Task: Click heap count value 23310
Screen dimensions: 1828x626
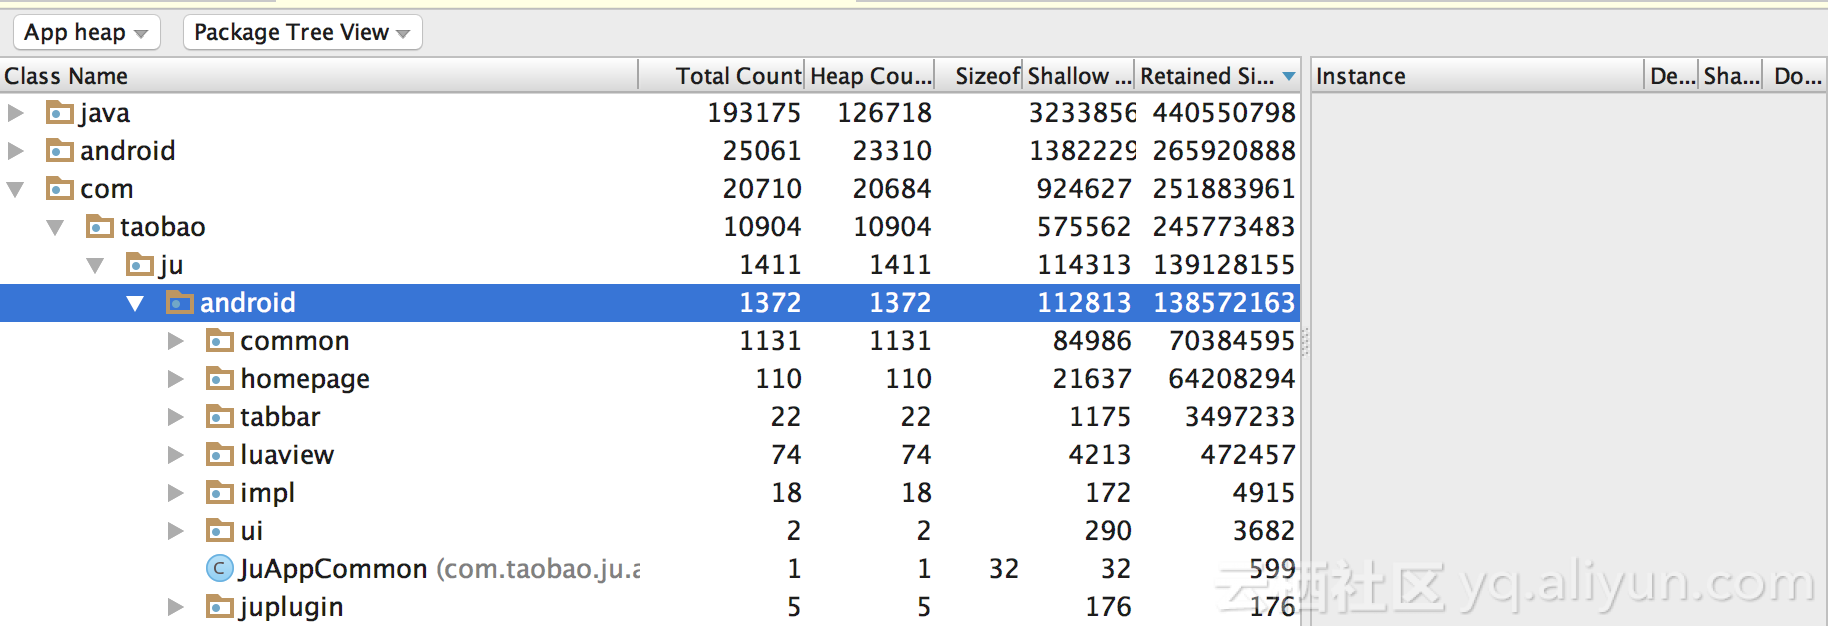Action: (x=892, y=151)
